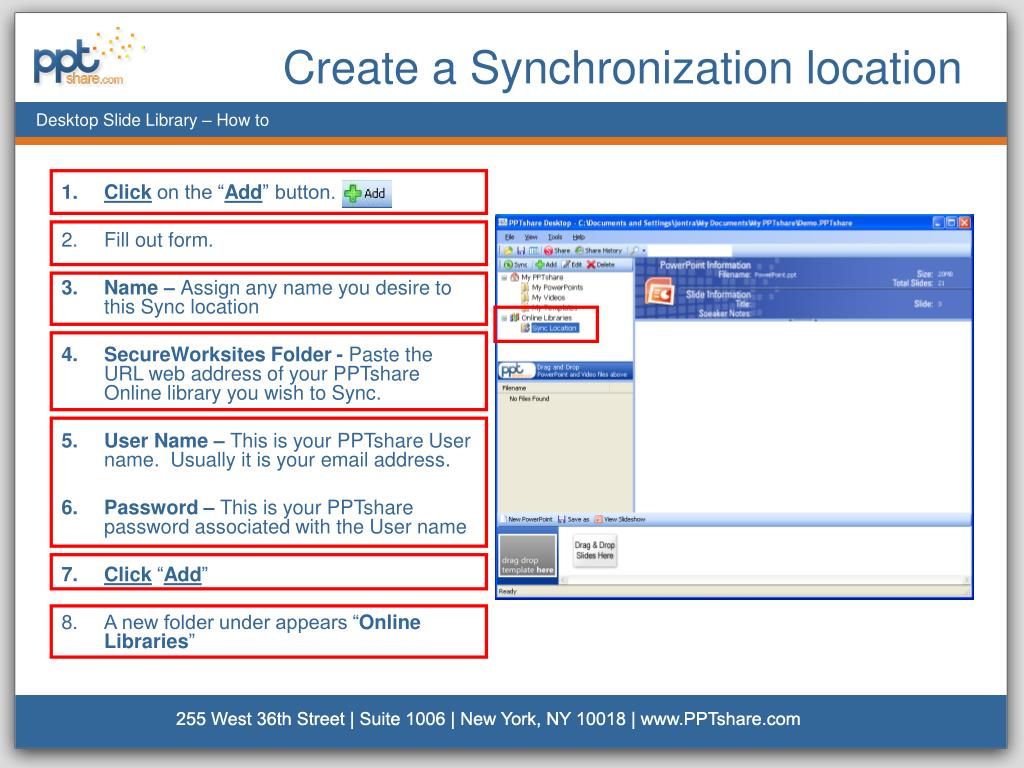The height and width of the screenshot is (768, 1024).
Task: Open the View menu in PPTshare Desktop
Action: click(x=532, y=237)
